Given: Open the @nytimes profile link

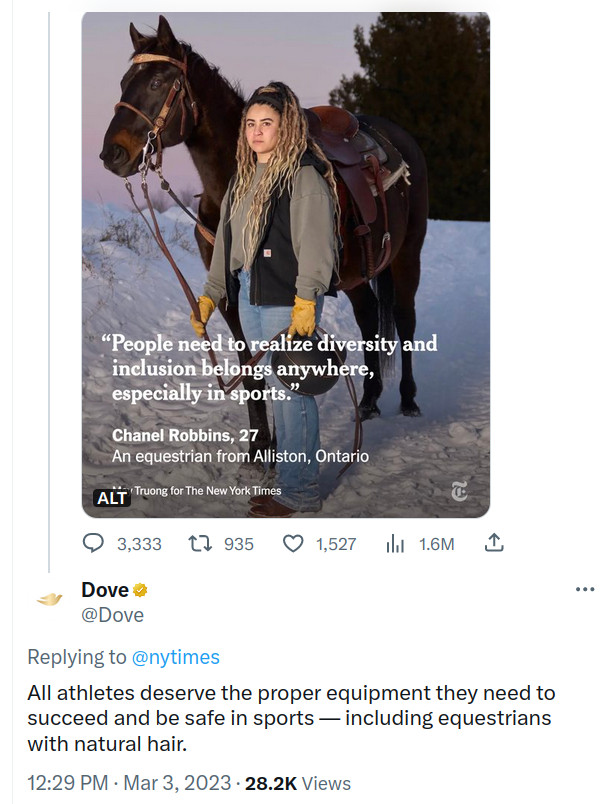Looking at the screenshot, I should (x=176, y=657).
